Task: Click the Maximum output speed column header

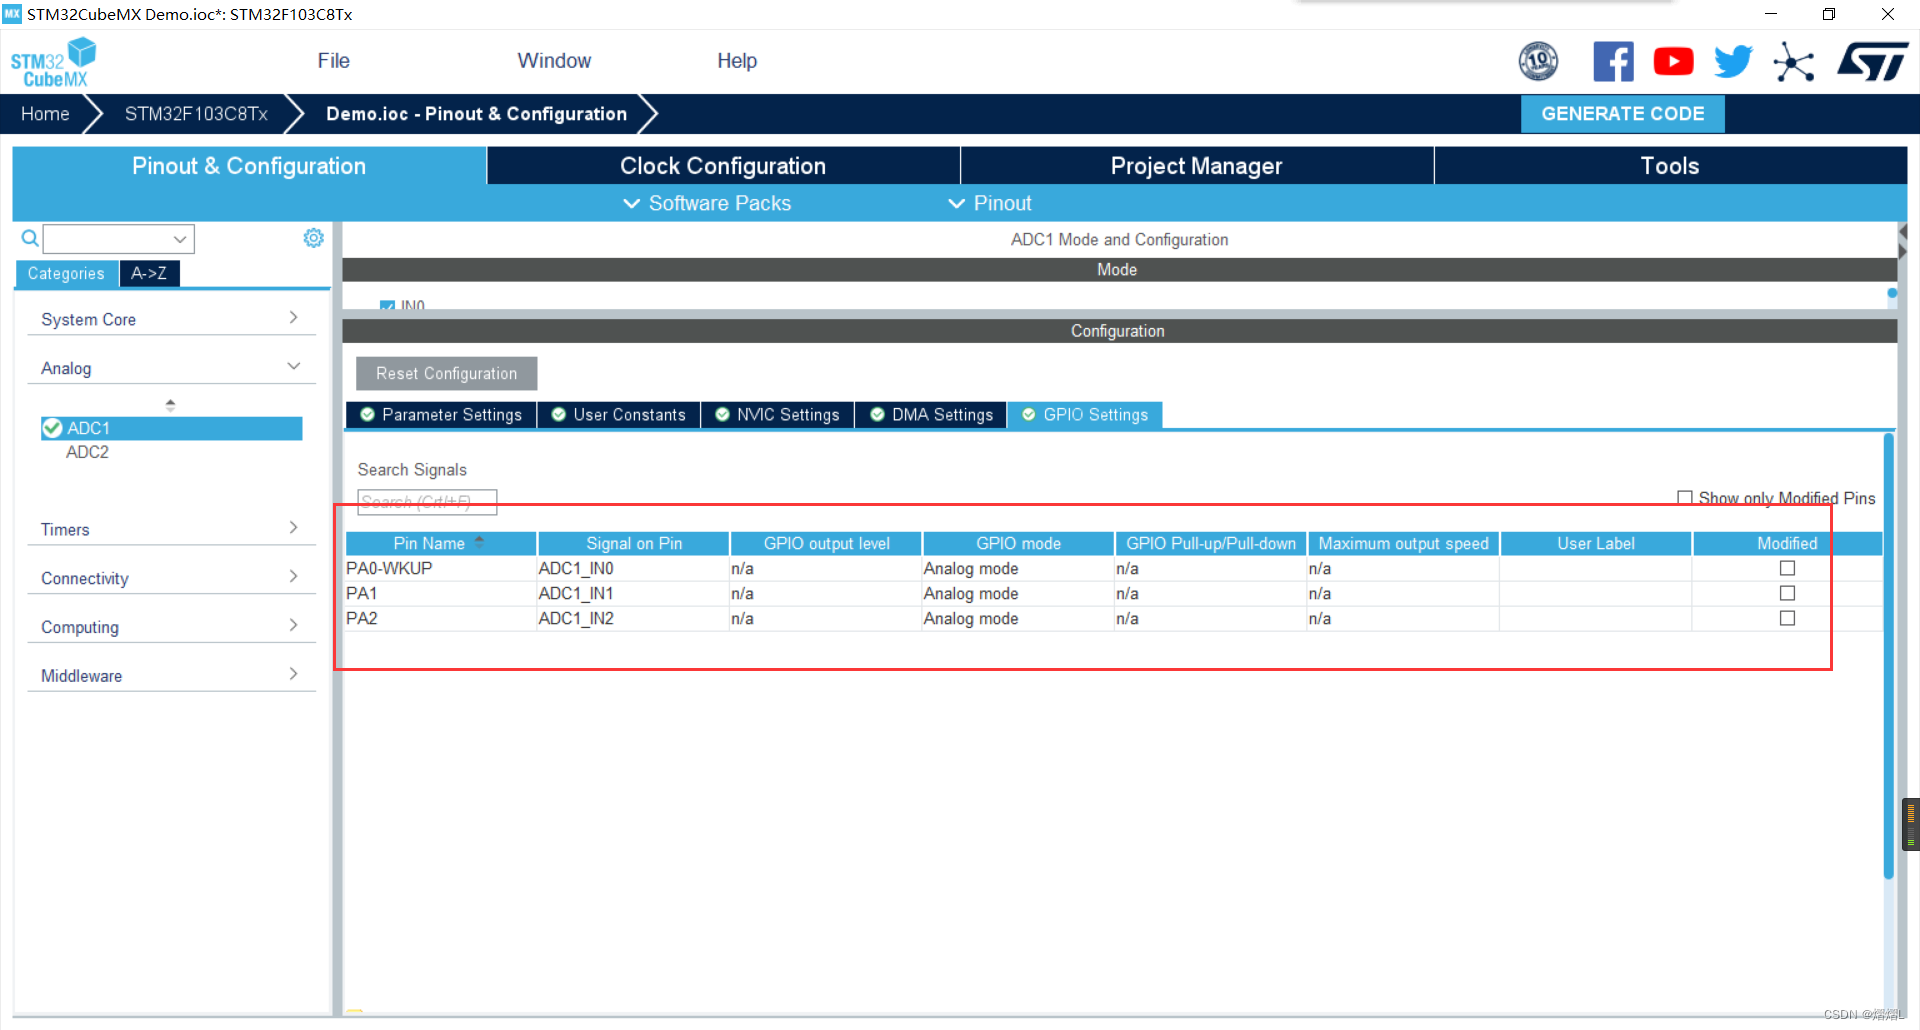Action: (1403, 543)
